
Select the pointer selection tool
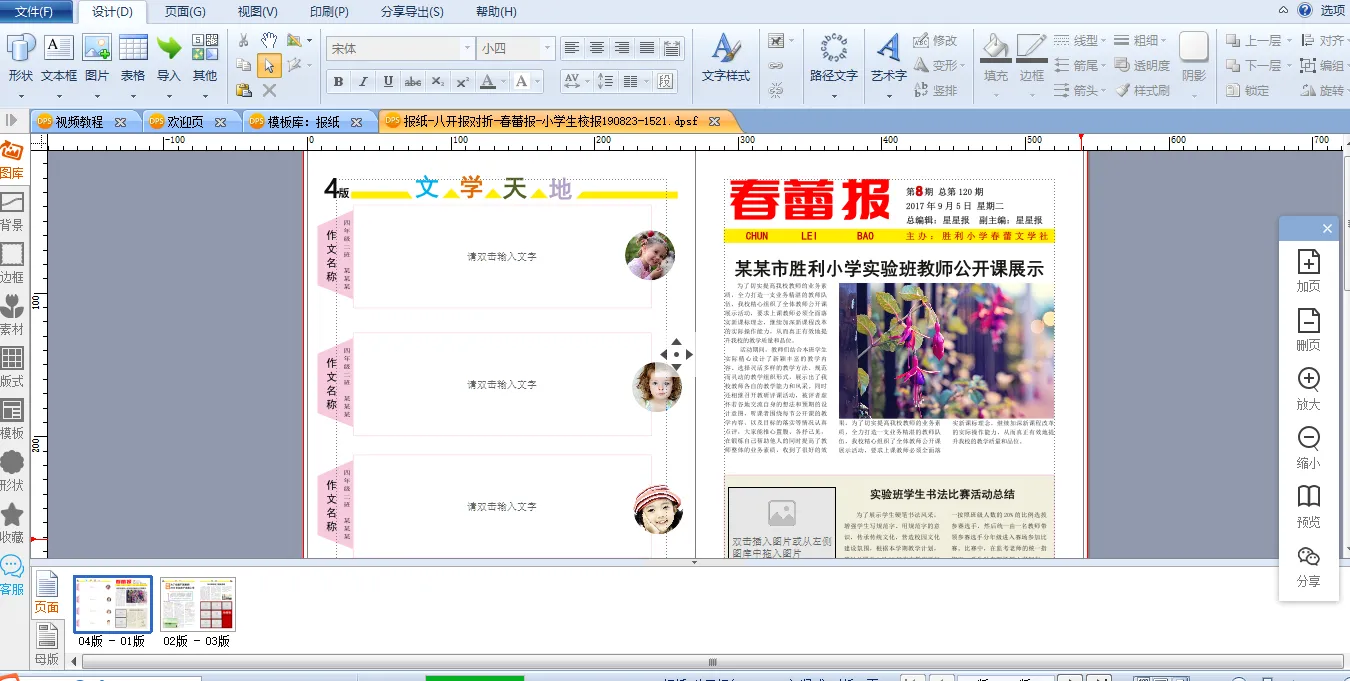click(x=268, y=66)
